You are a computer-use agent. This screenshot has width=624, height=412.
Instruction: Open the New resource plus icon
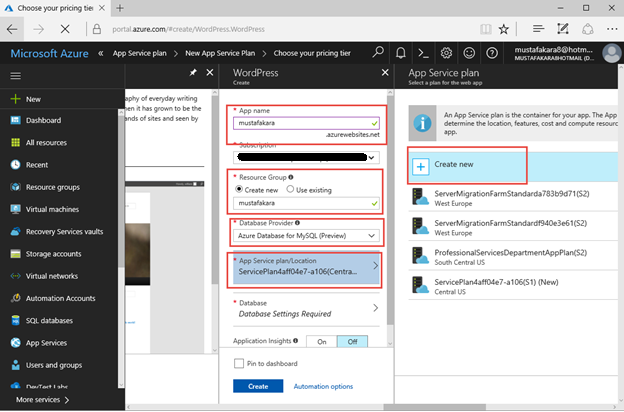click(x=15, y=99)
